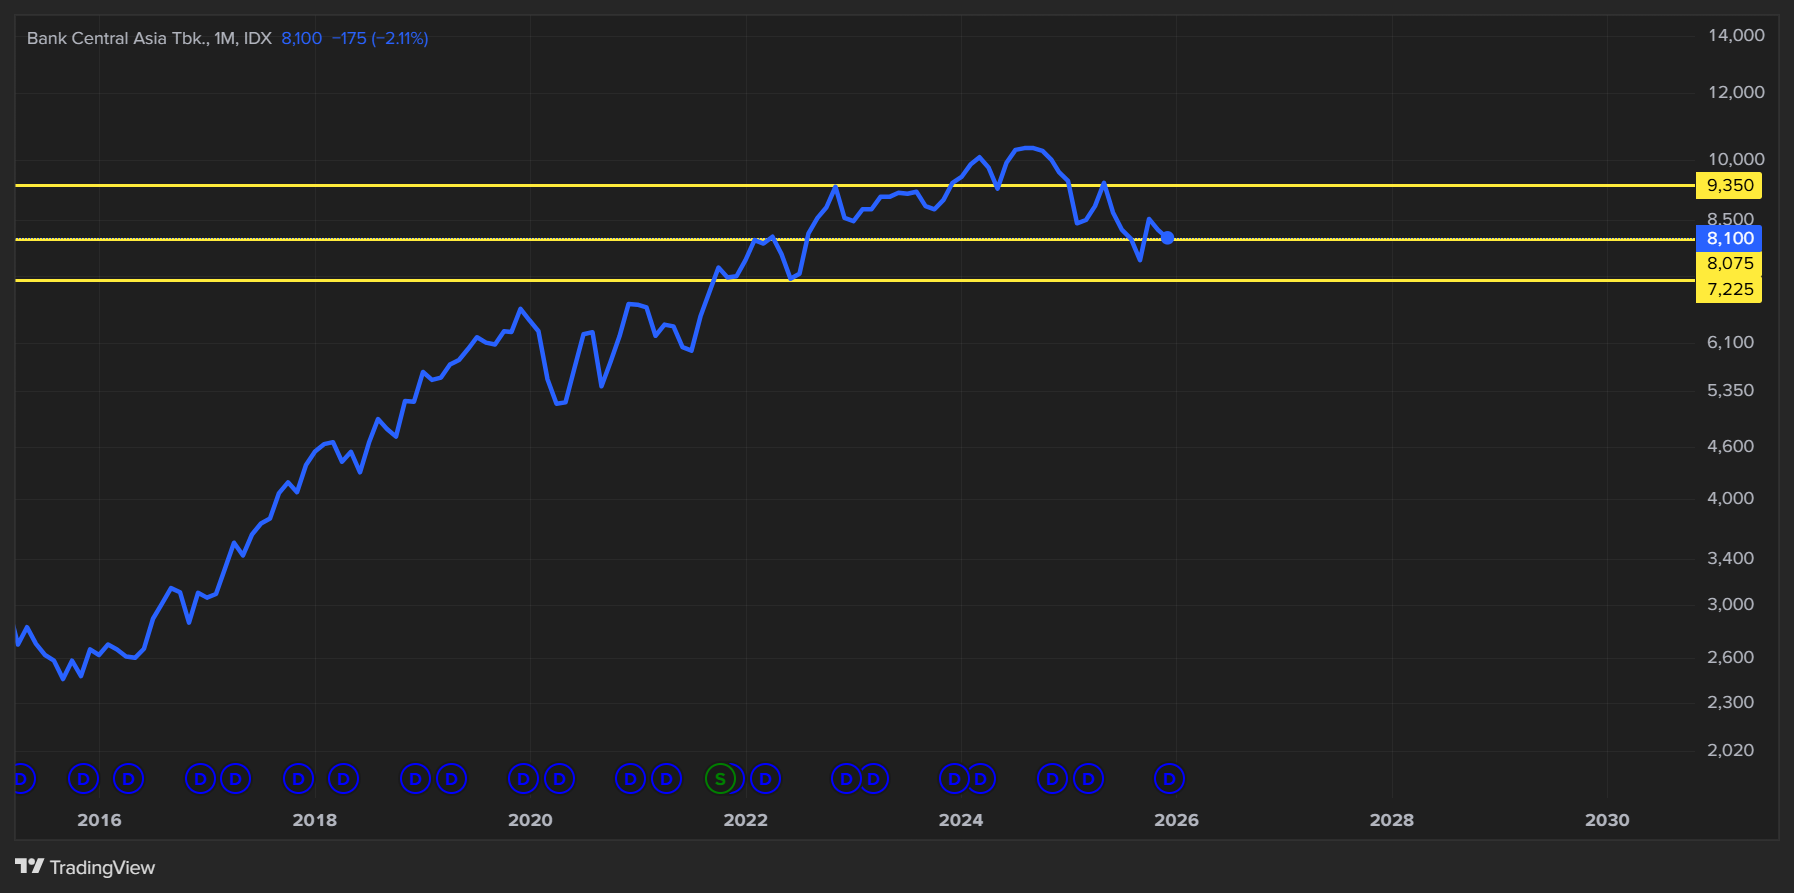Click the 2018 year label on the time axis
1794x893 pixels.
[315, 820]
